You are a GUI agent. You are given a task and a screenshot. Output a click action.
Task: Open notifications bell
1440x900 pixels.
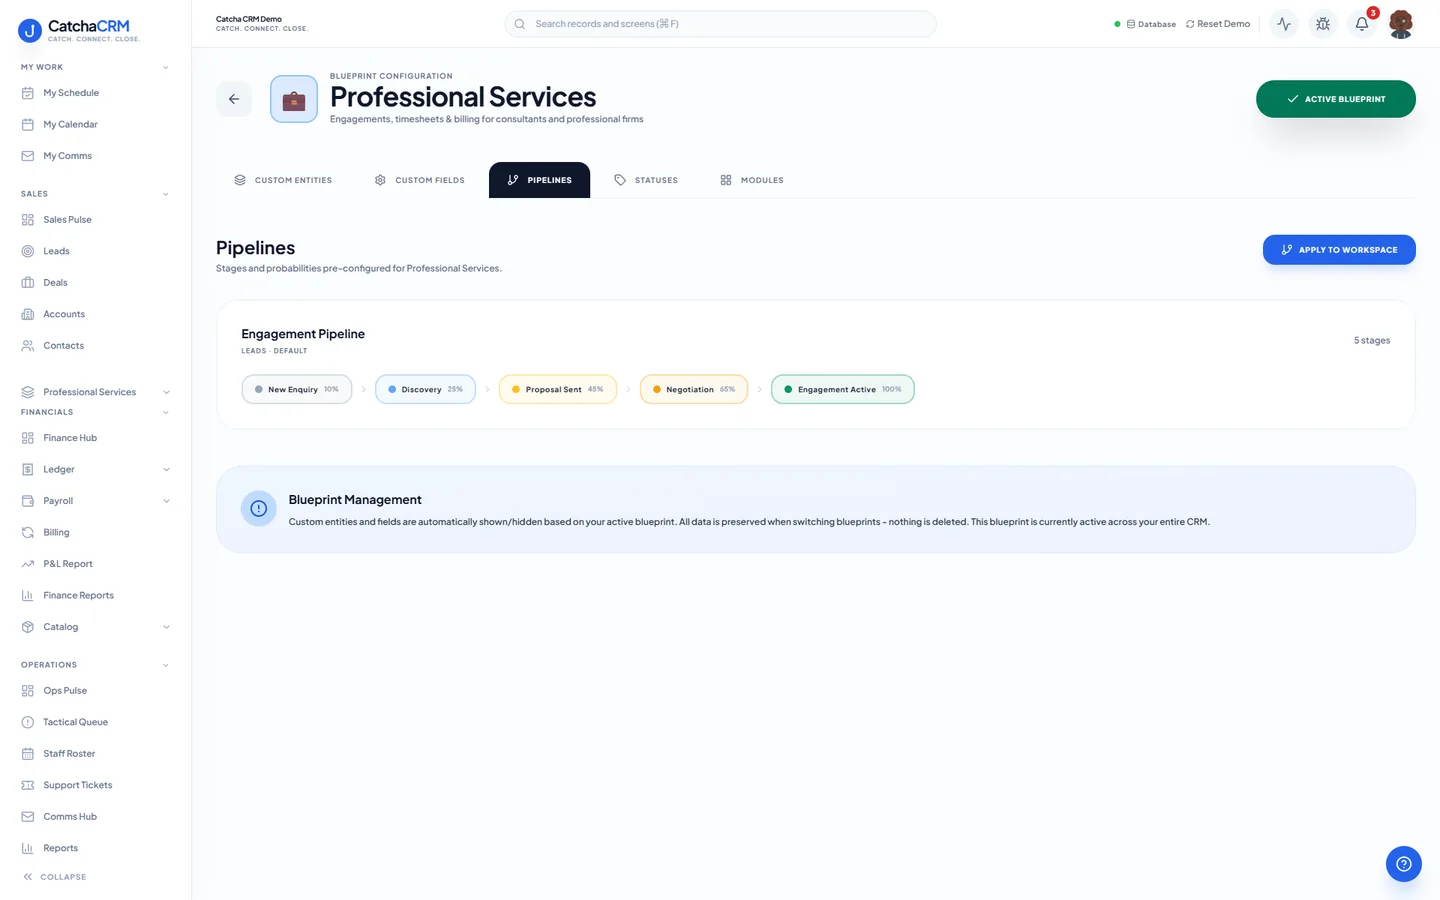click(x=1362, y=24)
